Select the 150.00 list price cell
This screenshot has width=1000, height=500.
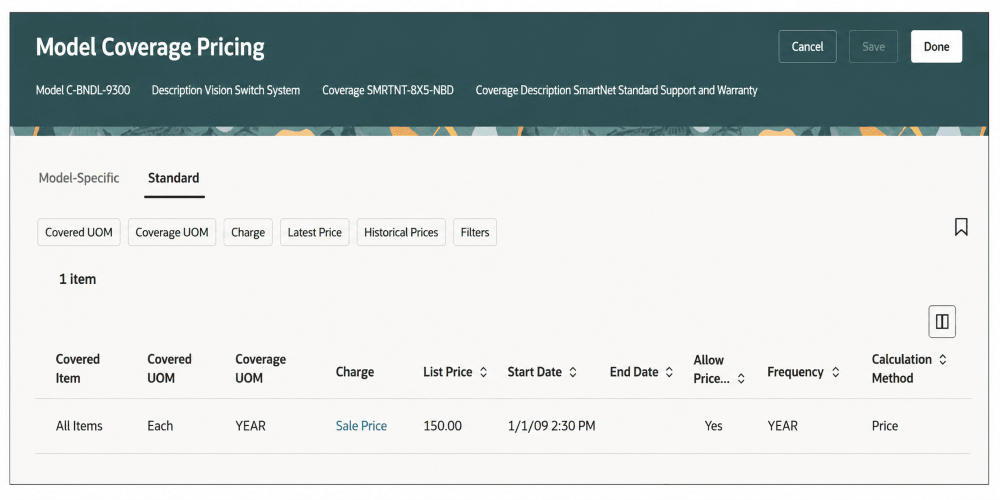click(x=443, y=426)
